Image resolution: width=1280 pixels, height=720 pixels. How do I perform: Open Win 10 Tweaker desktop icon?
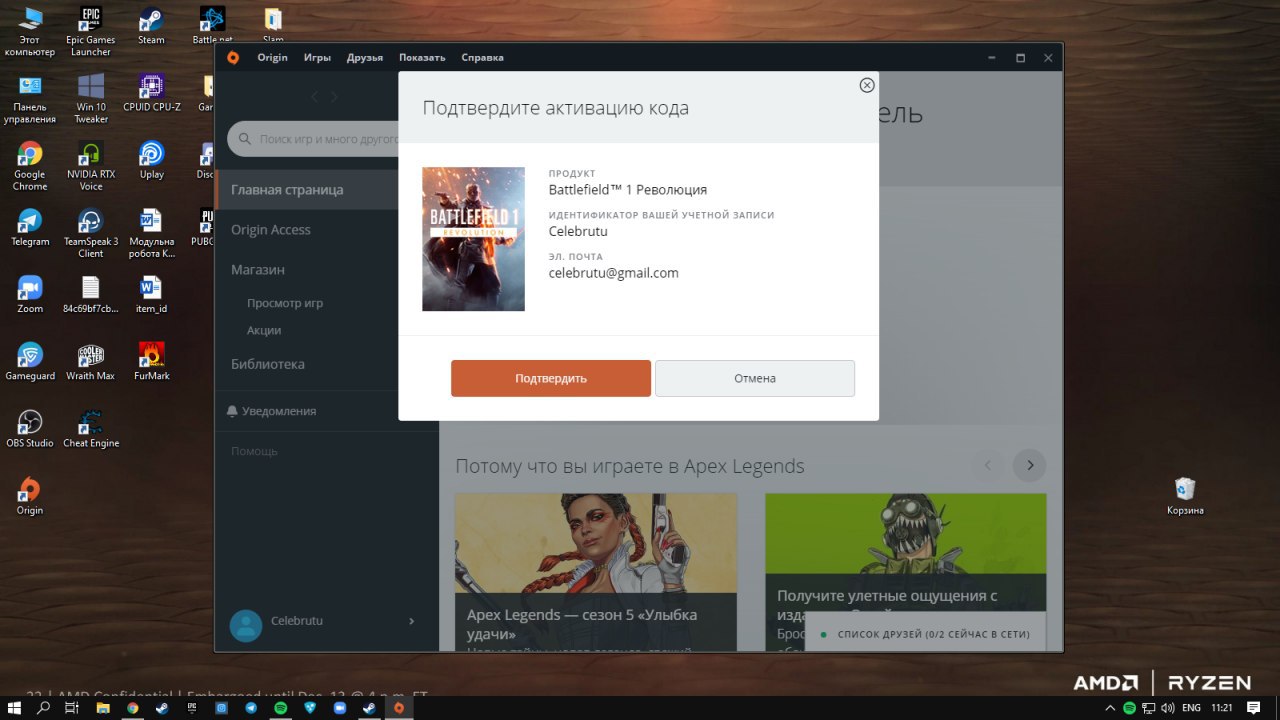coord(91,99)
